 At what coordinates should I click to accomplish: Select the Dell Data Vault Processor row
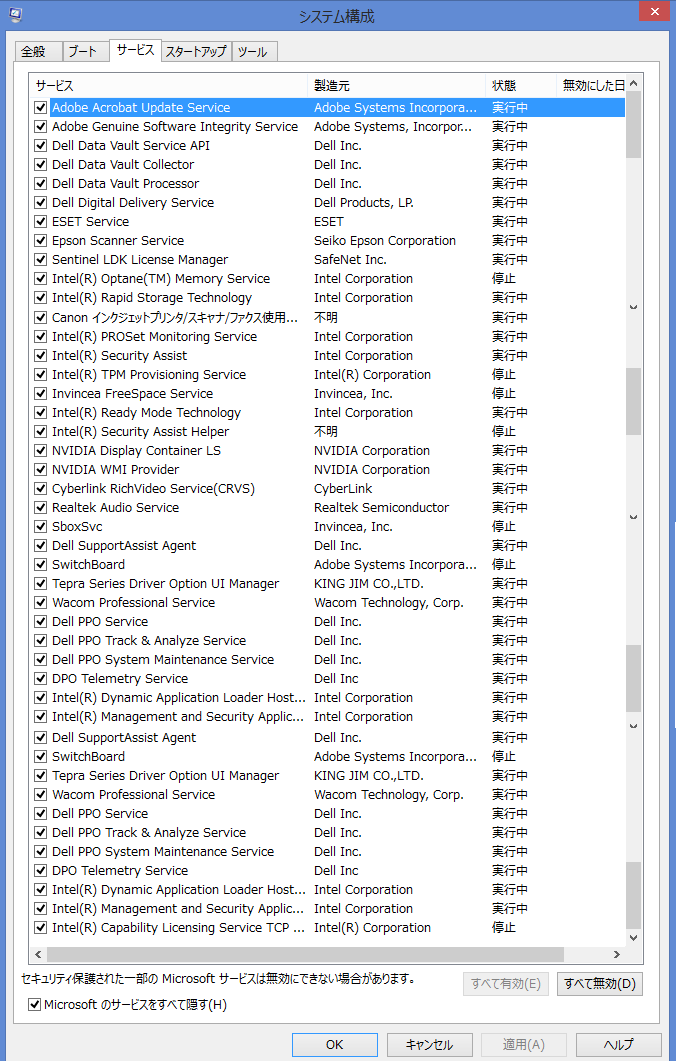point(328,183)
